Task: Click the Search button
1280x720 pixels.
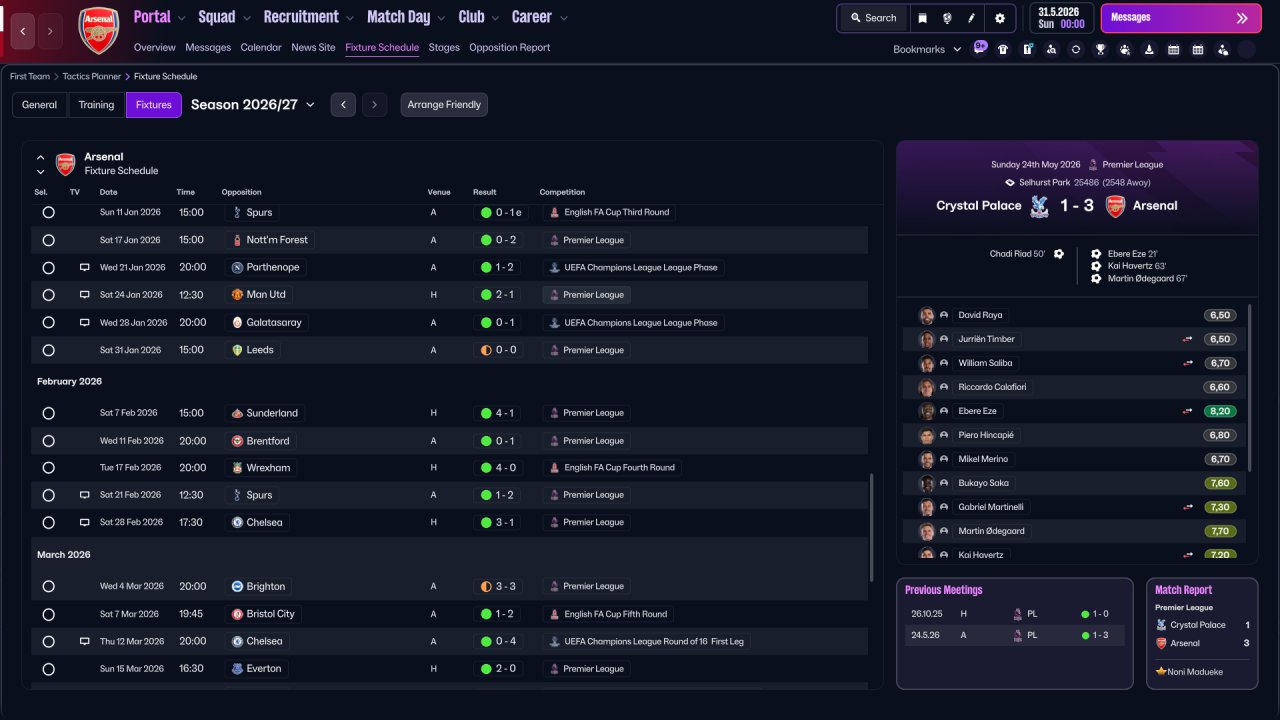Action: coord(873,18)
